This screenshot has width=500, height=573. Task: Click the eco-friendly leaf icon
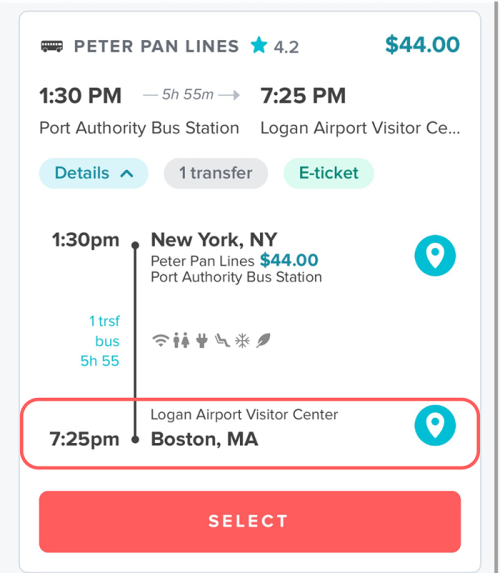click(263, 341)
